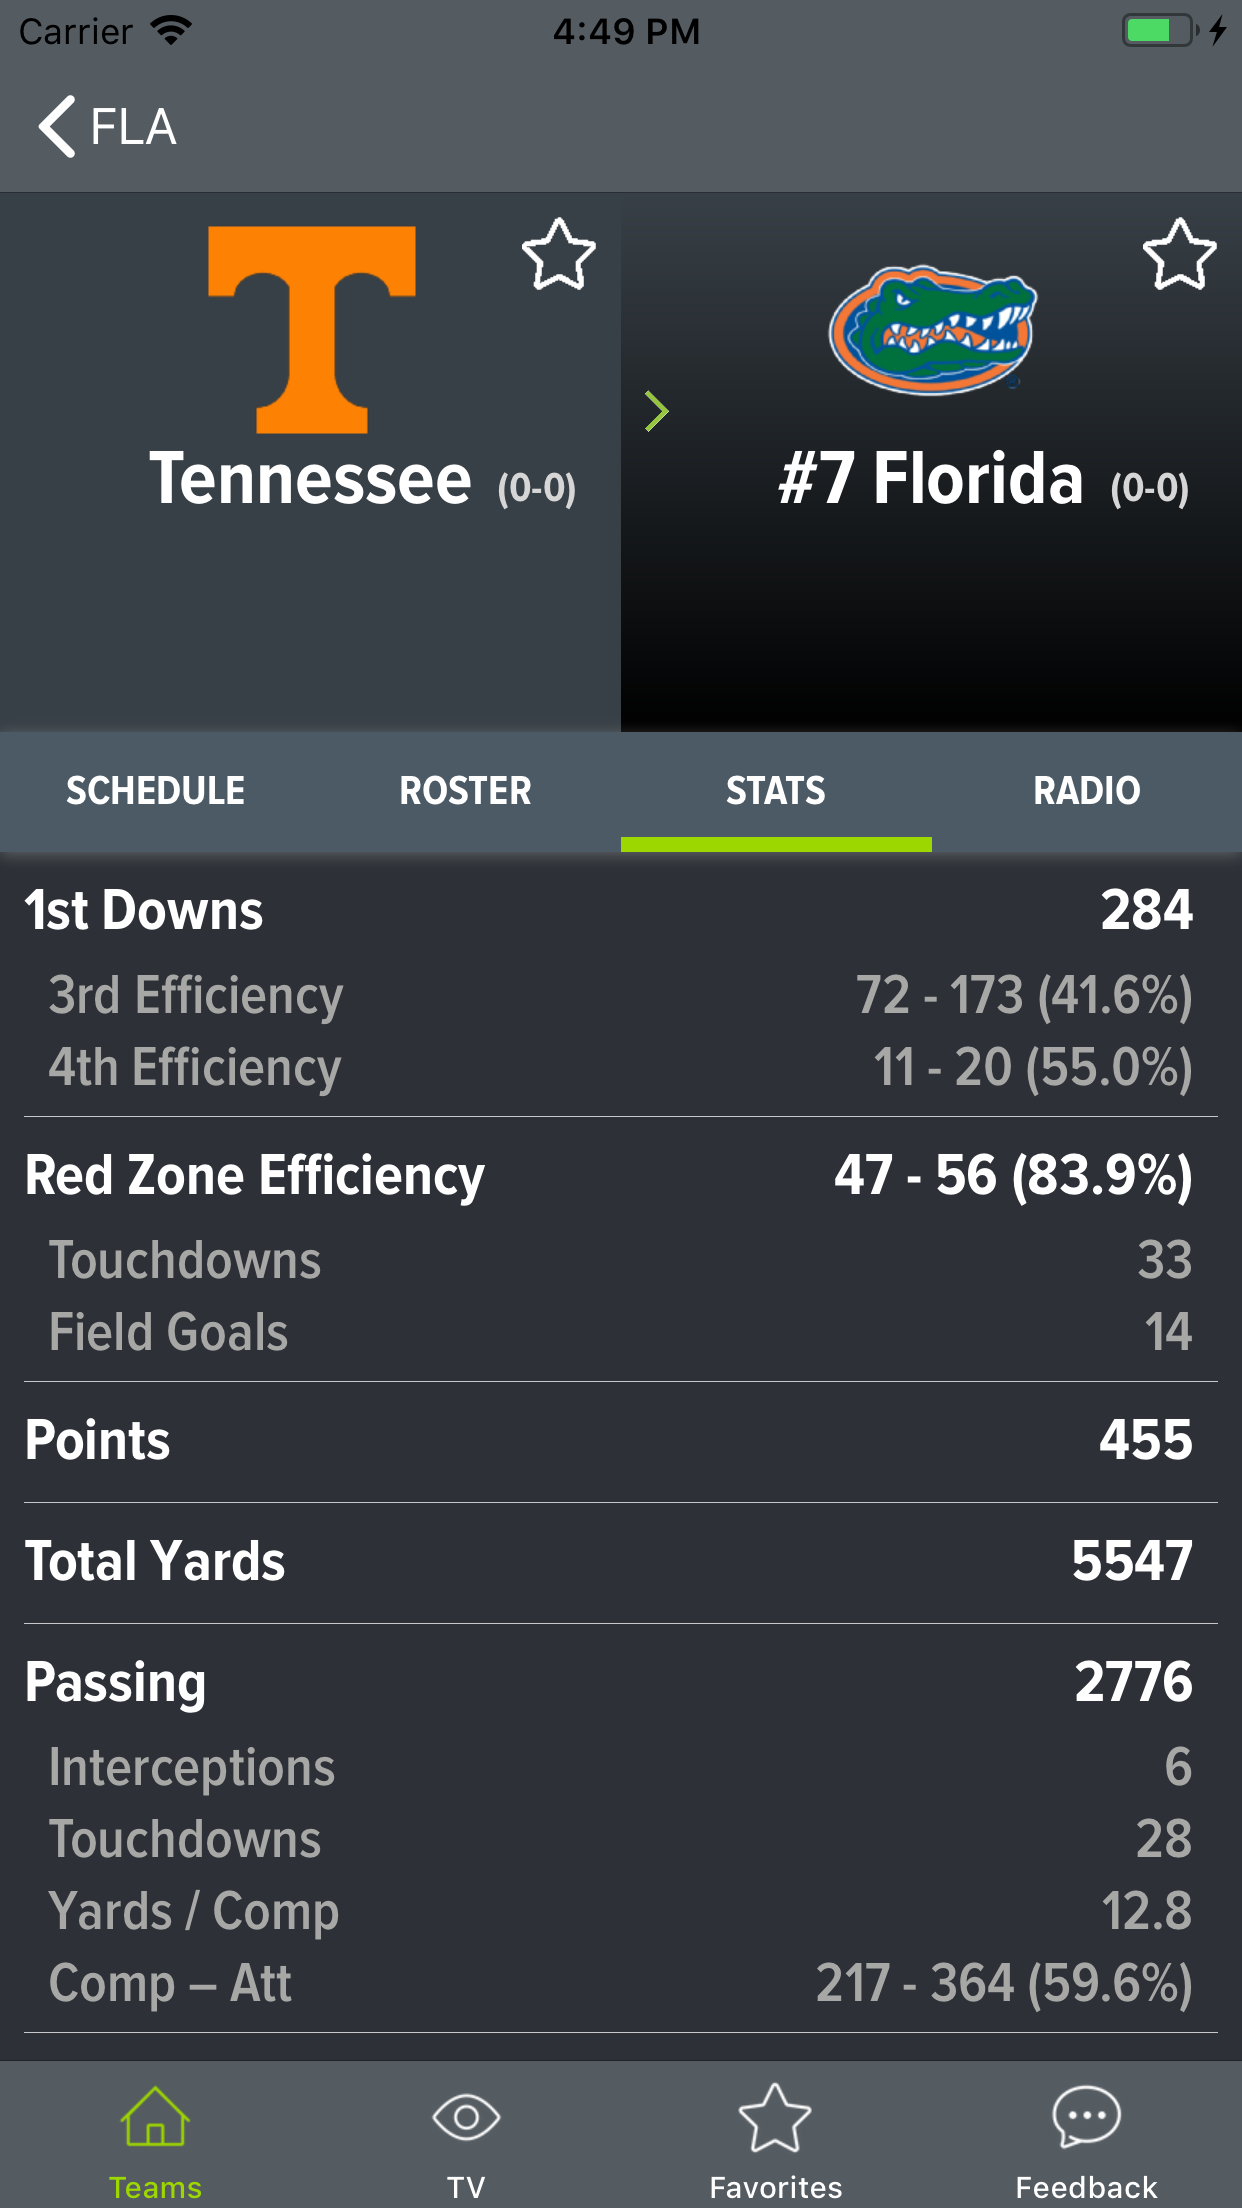Favorite Tennessee with the star

pos(559,255)
